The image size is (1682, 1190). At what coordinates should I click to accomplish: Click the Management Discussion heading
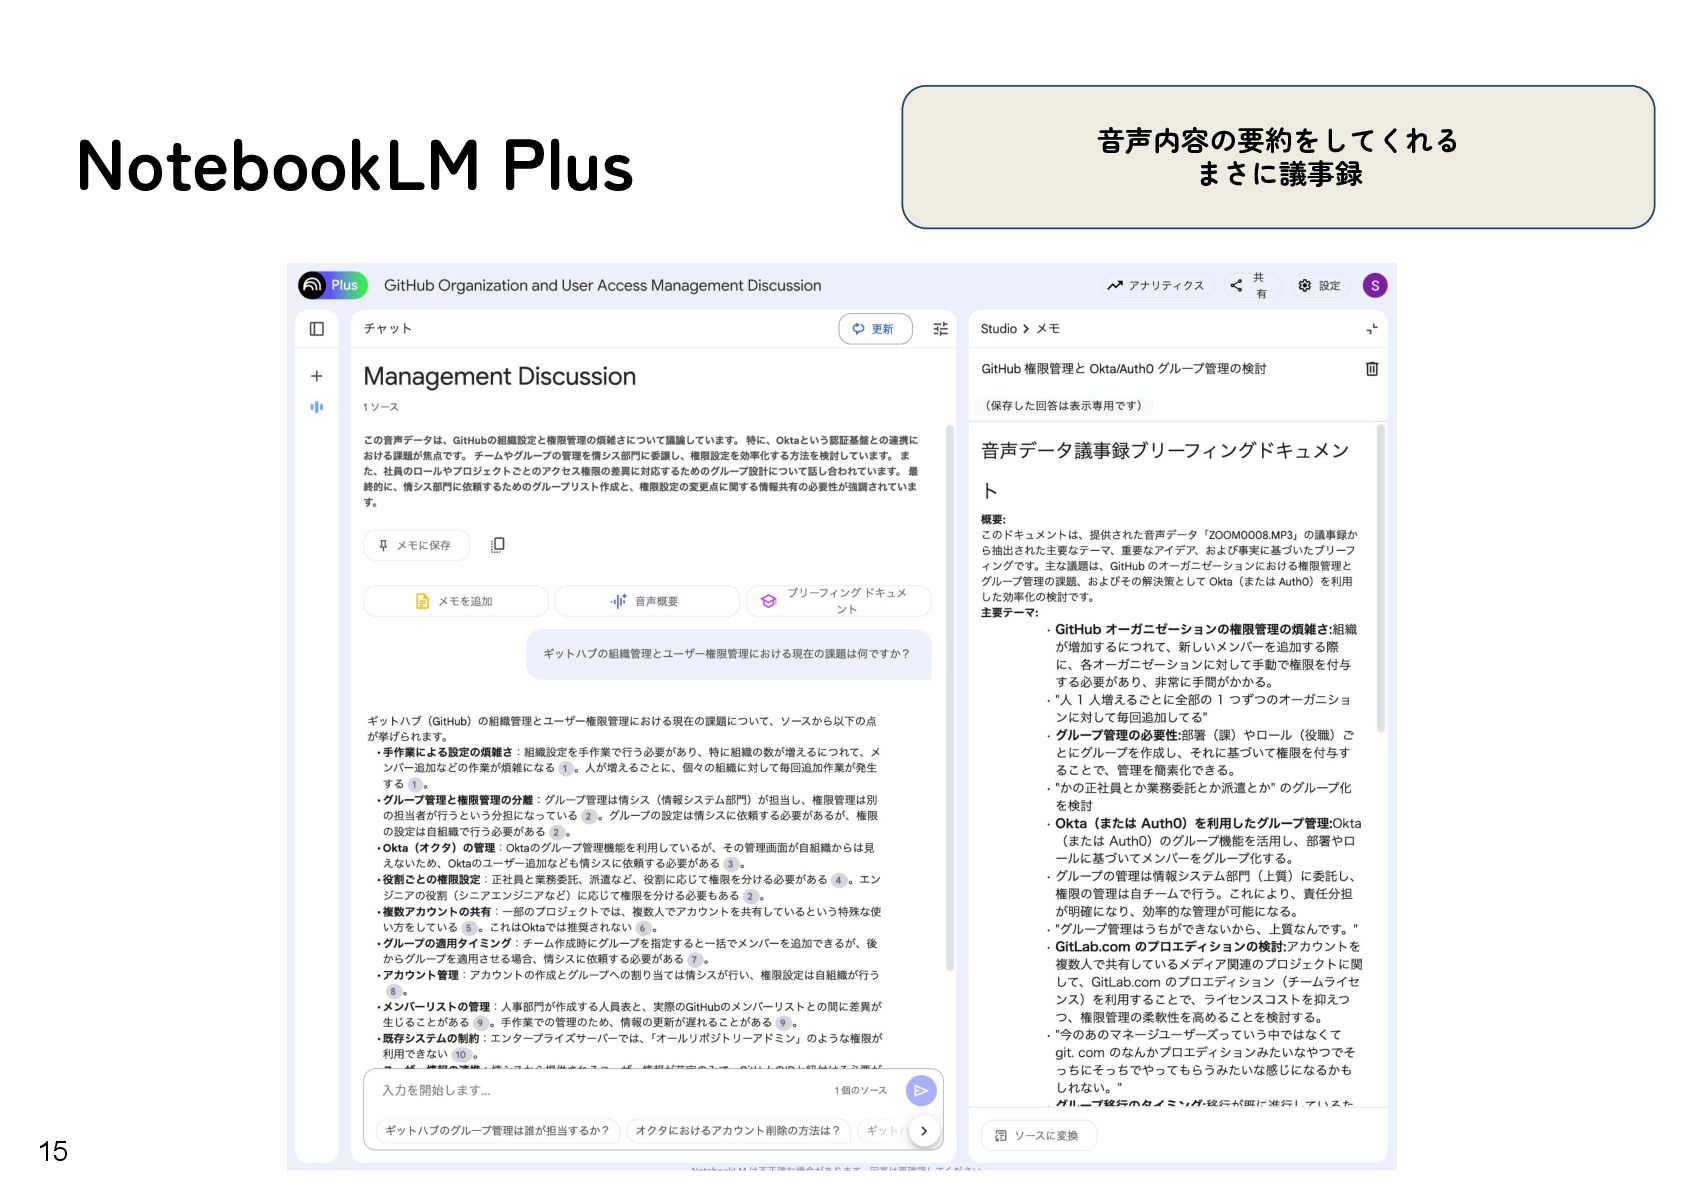click(499, 377)
